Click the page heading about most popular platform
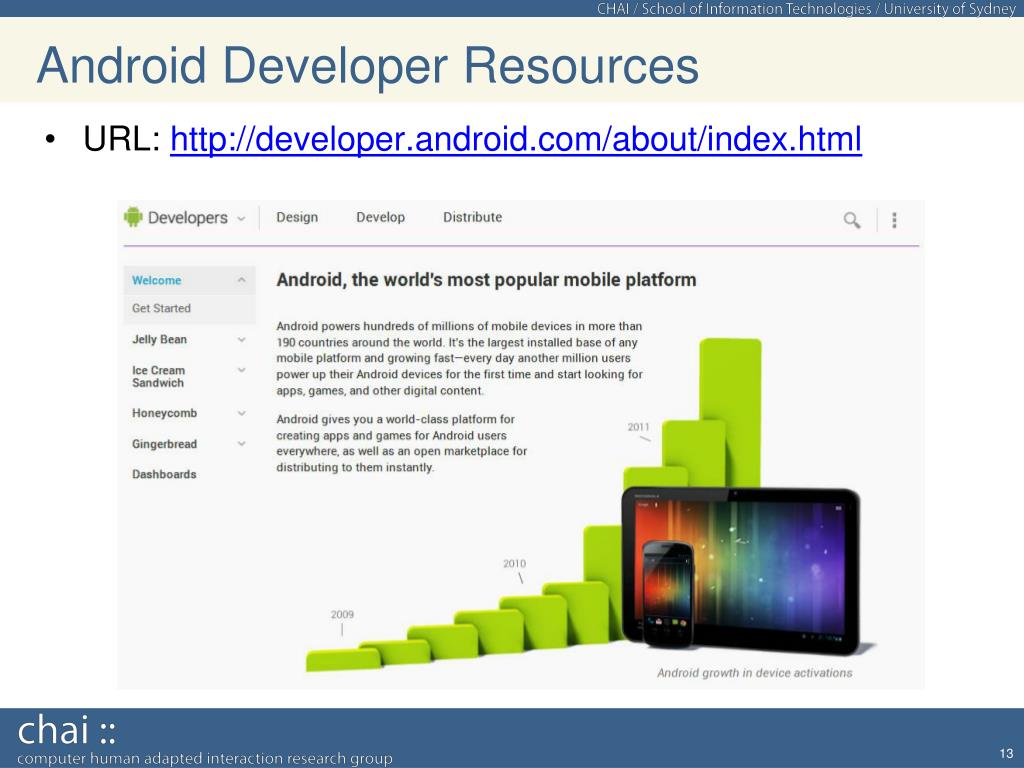This screenshot has width=1024, height=768. (x=486, y=280)
